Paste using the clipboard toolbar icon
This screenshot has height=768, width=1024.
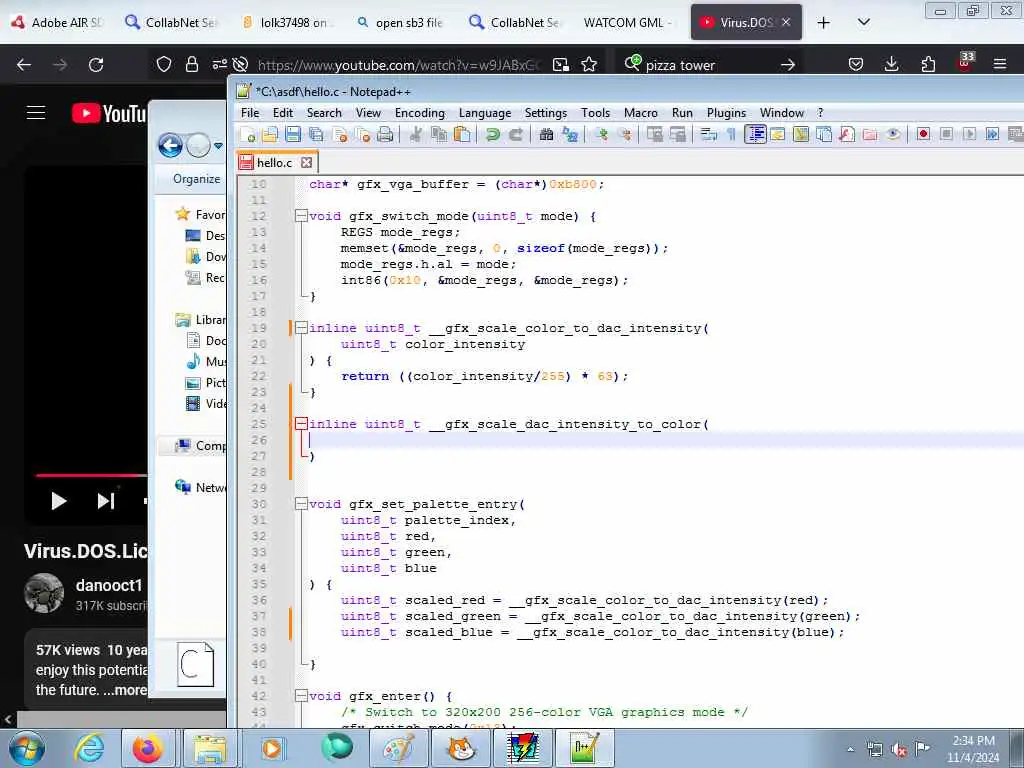[x=462, y=135]
